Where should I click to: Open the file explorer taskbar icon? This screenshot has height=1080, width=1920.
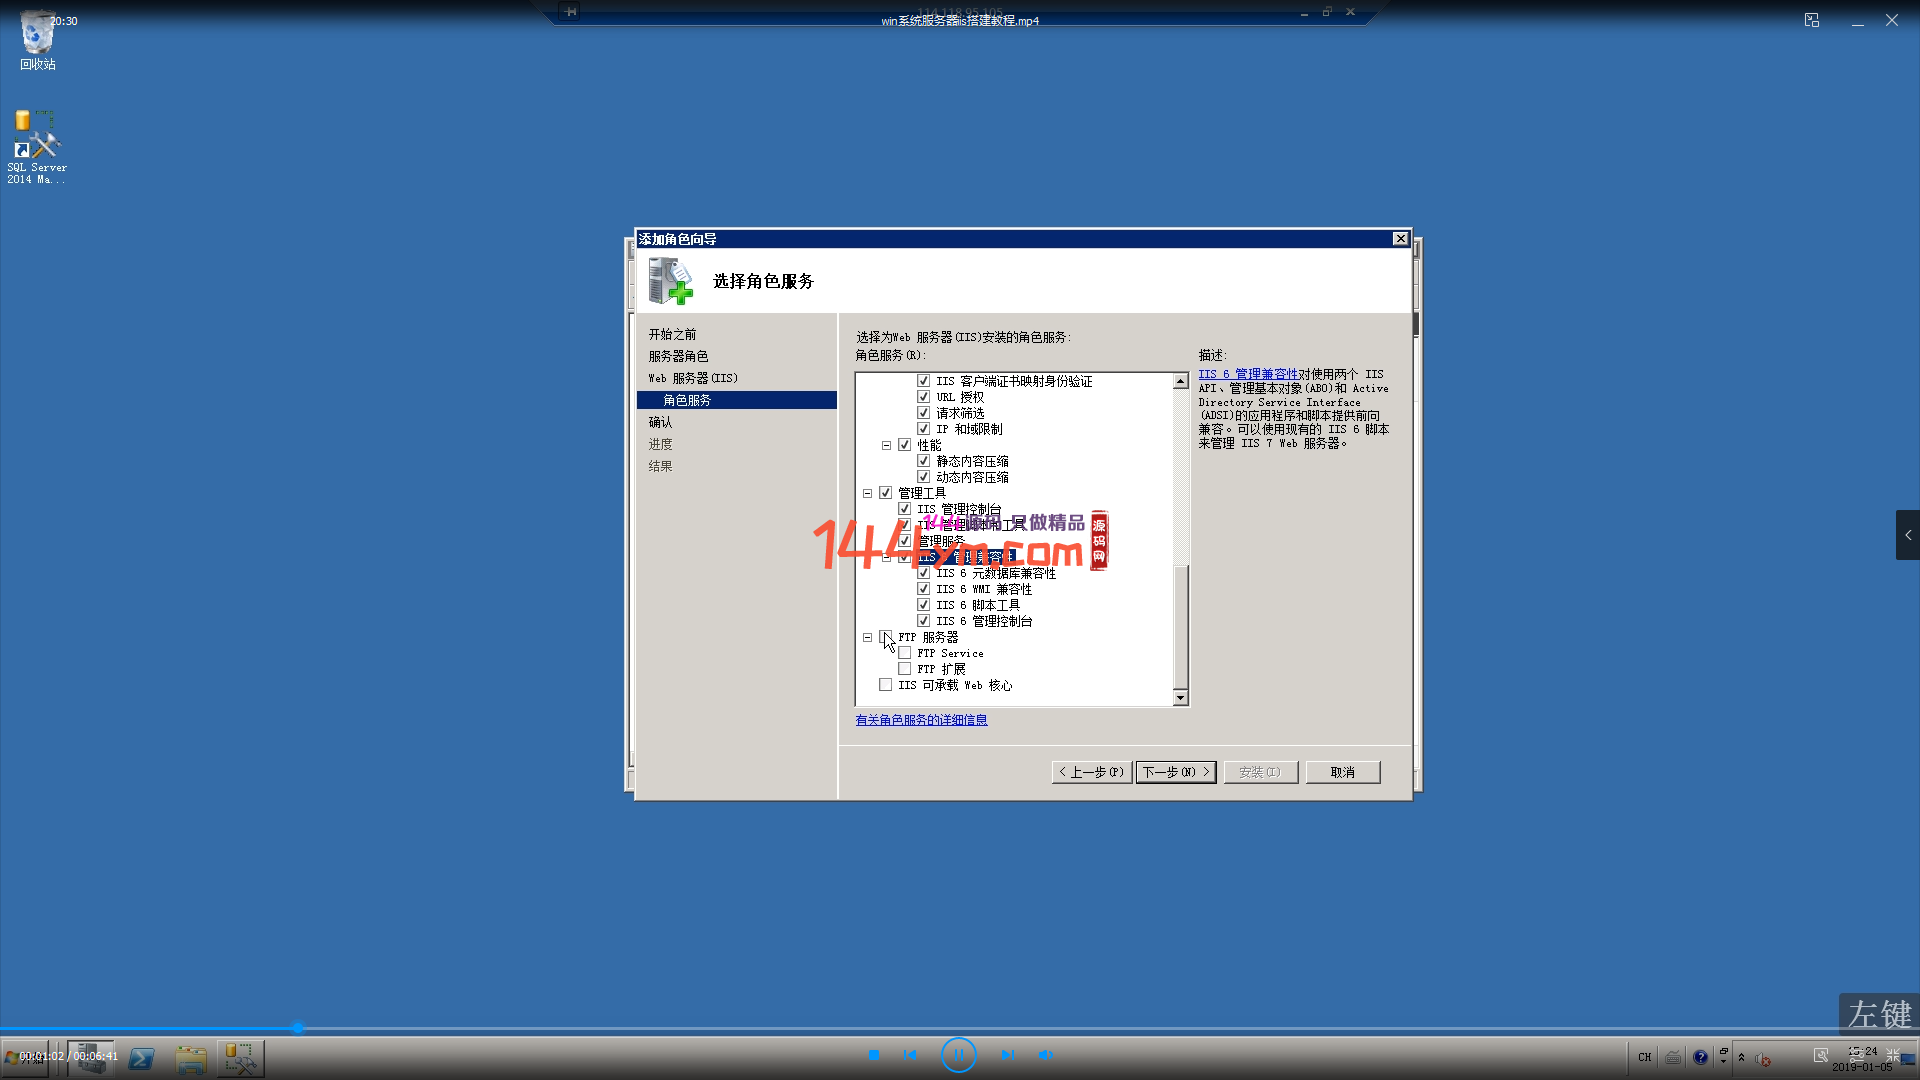(x=190, y=1058)
